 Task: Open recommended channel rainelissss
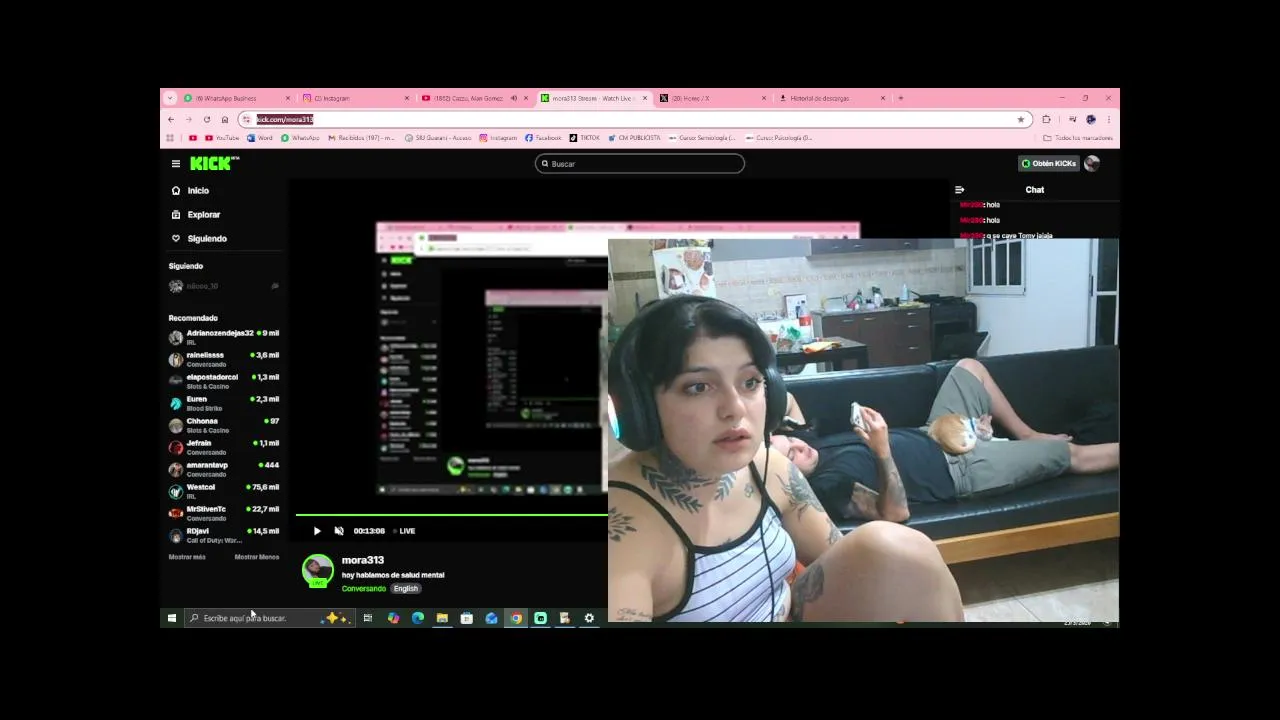[x=224, y=359]
